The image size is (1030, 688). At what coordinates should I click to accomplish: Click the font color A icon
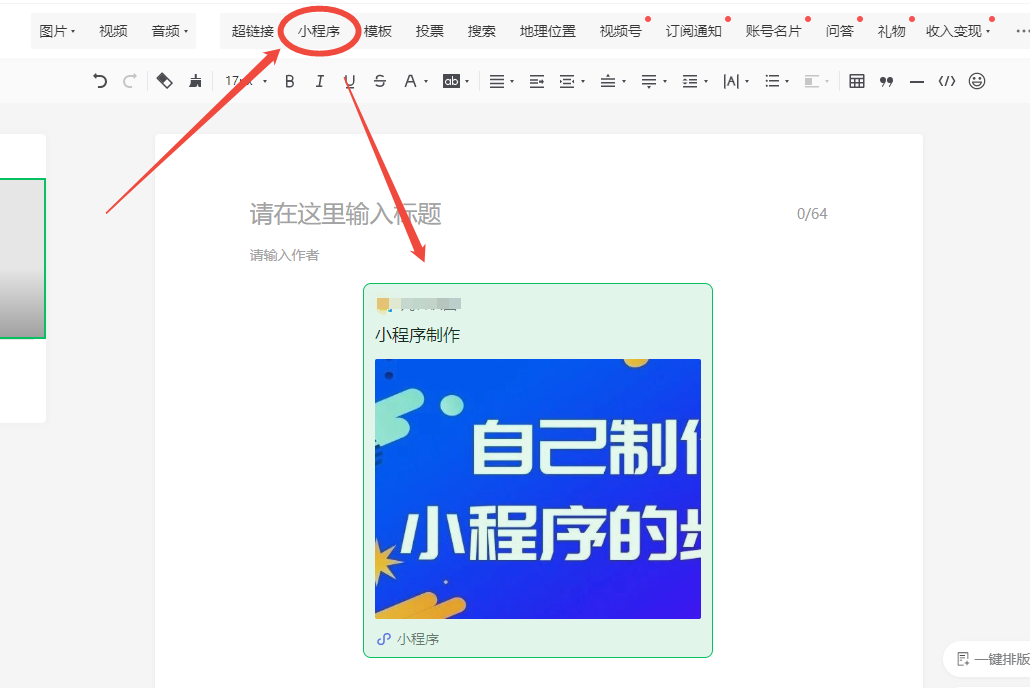[x=410, y=81]
